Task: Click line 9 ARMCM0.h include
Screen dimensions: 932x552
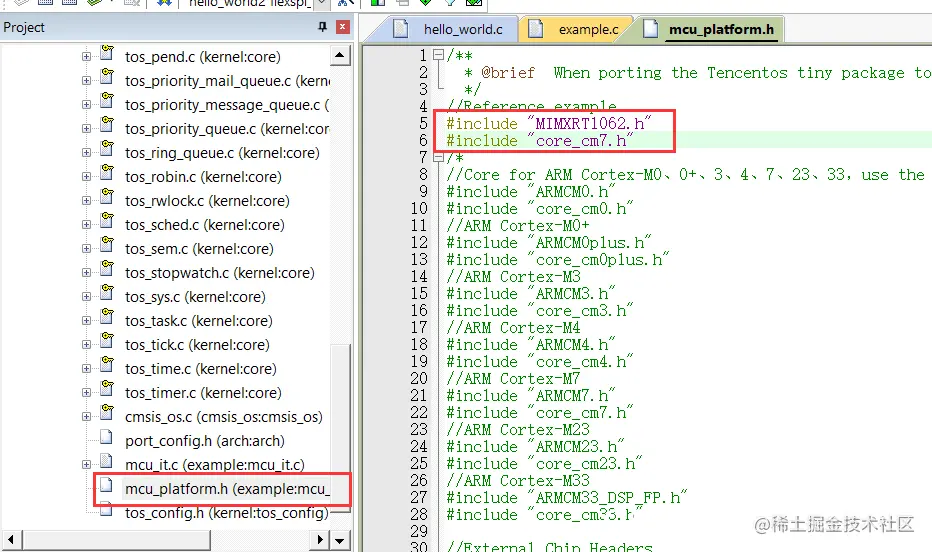Action: [531, 192]
